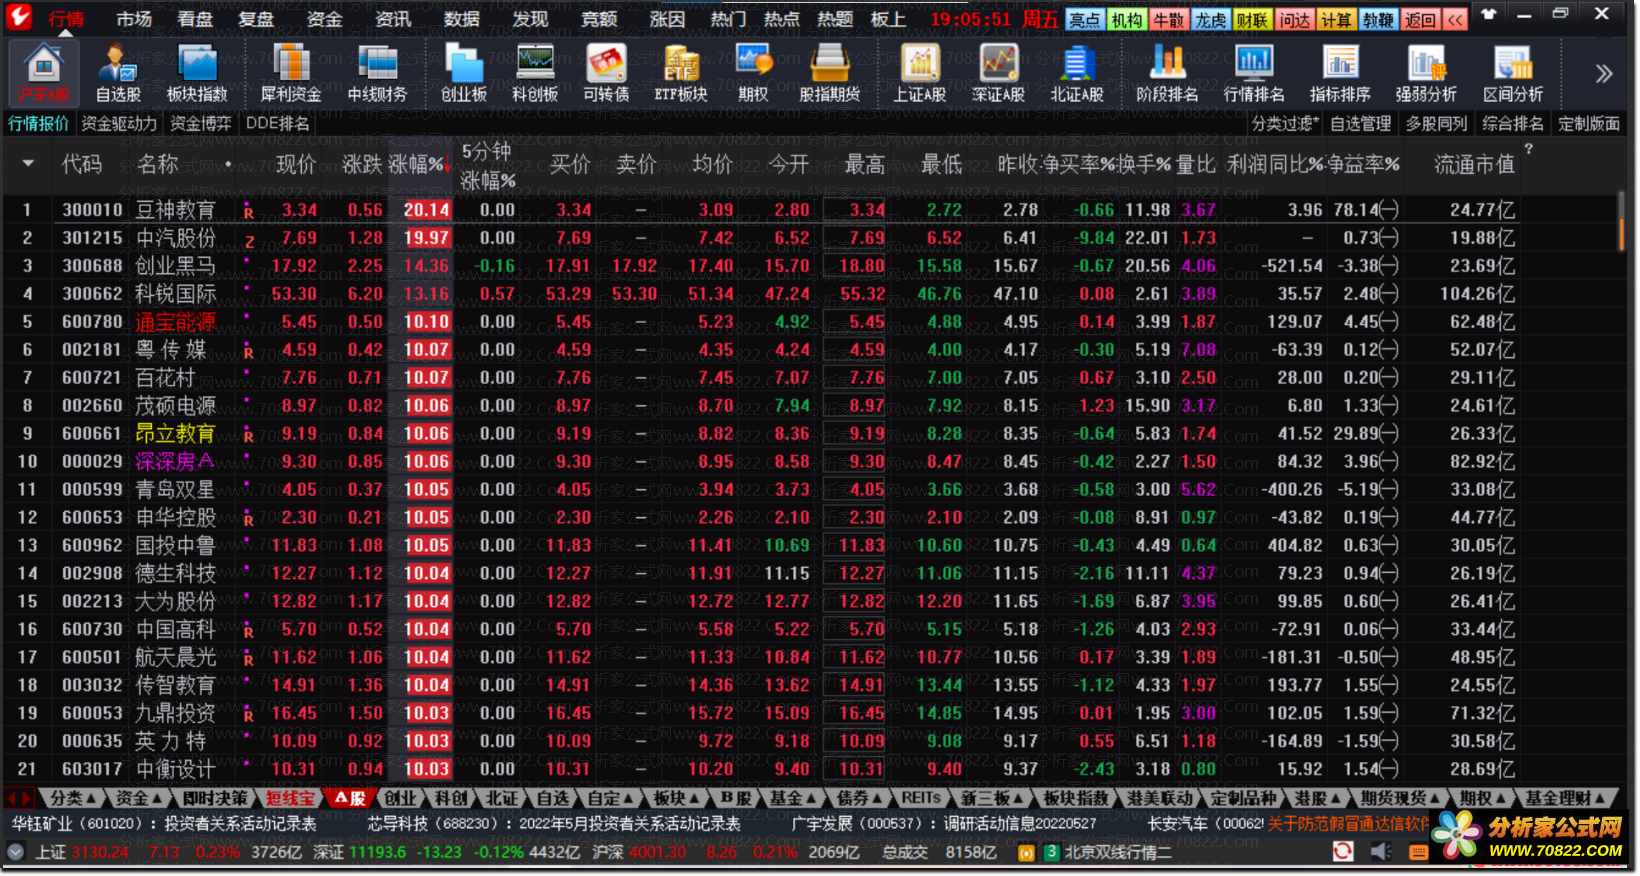The width and height of the screenshot is (1640, 876).
Task: Open the 广宇发展 调研活动信息 news item
Action: pos(944,824)
